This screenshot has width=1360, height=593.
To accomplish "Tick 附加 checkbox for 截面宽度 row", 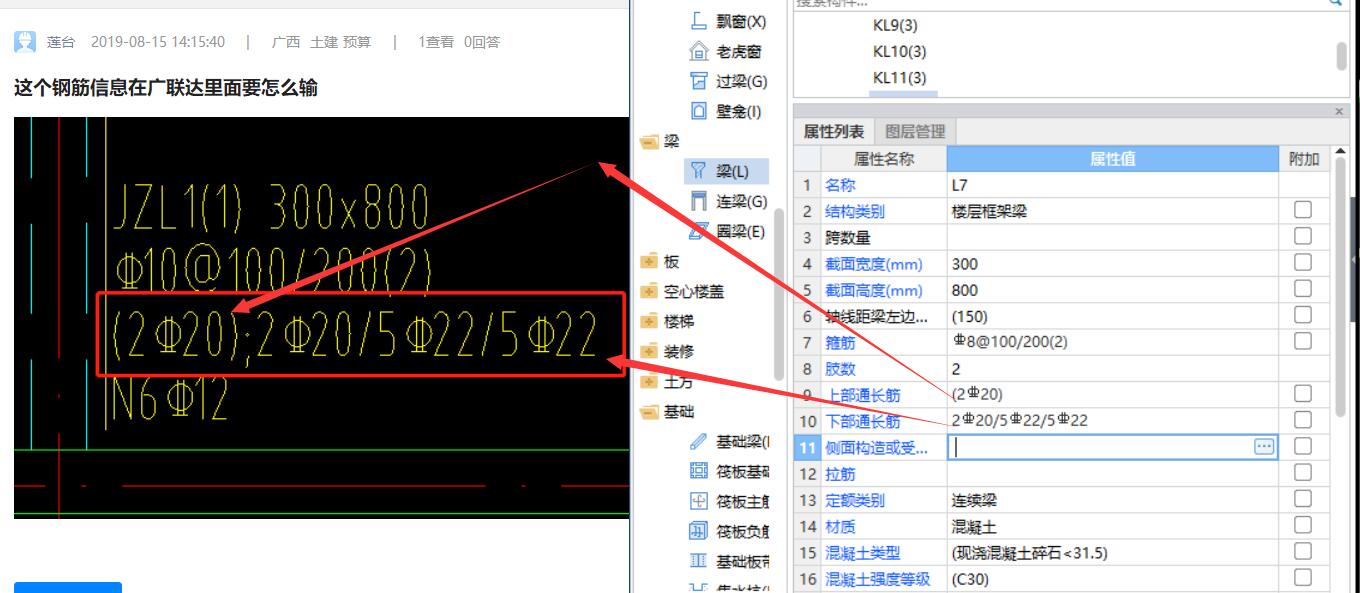I will 1303,262.
